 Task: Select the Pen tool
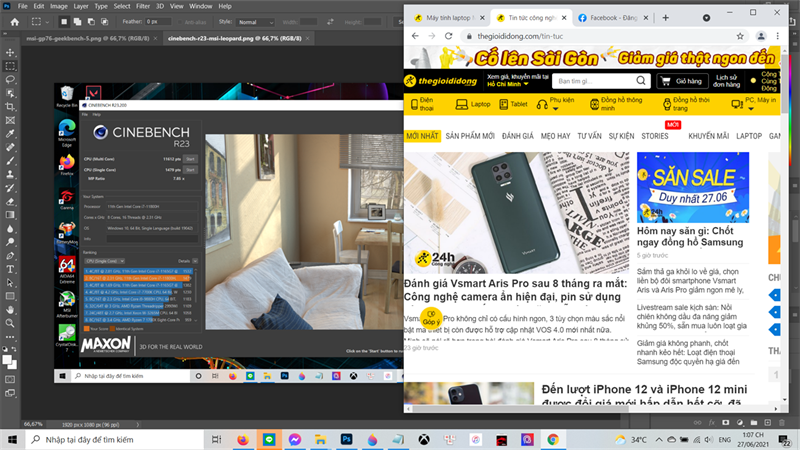(10, 256)
